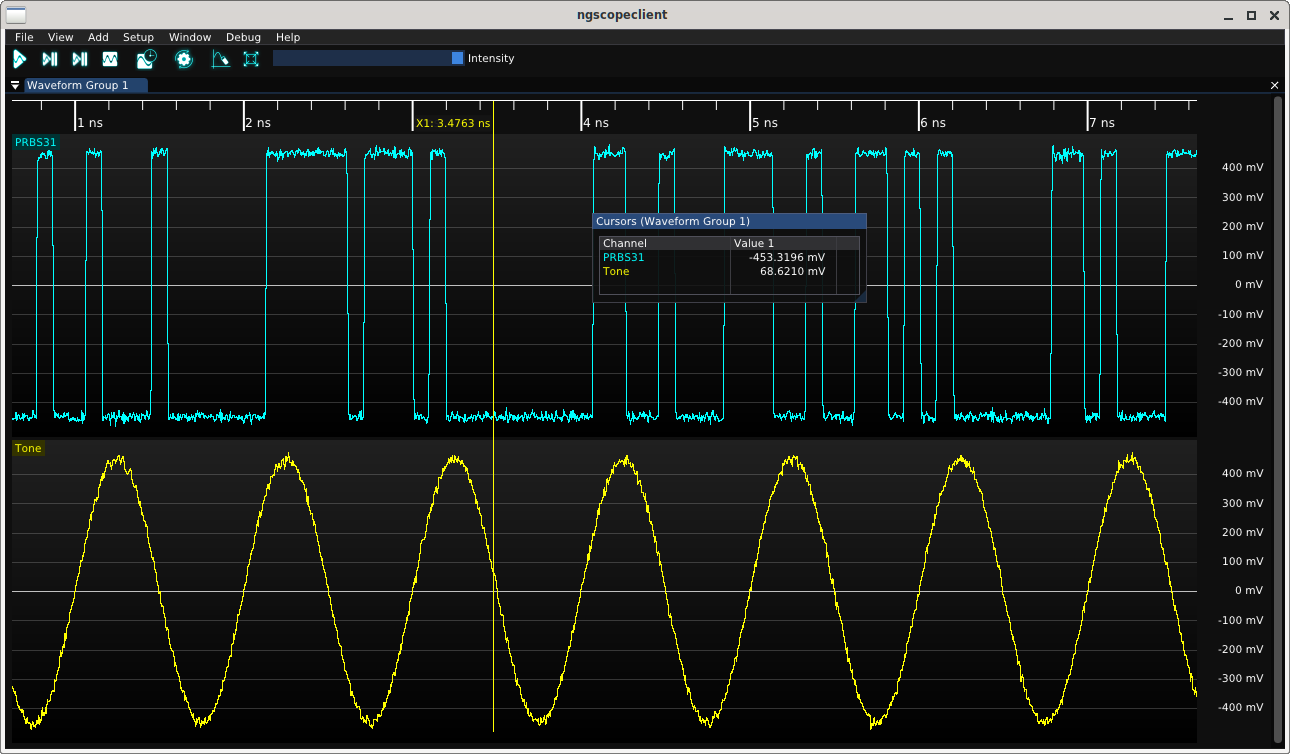Click the Intensity slider handle
1290x754 pixels.
point(458,58)
